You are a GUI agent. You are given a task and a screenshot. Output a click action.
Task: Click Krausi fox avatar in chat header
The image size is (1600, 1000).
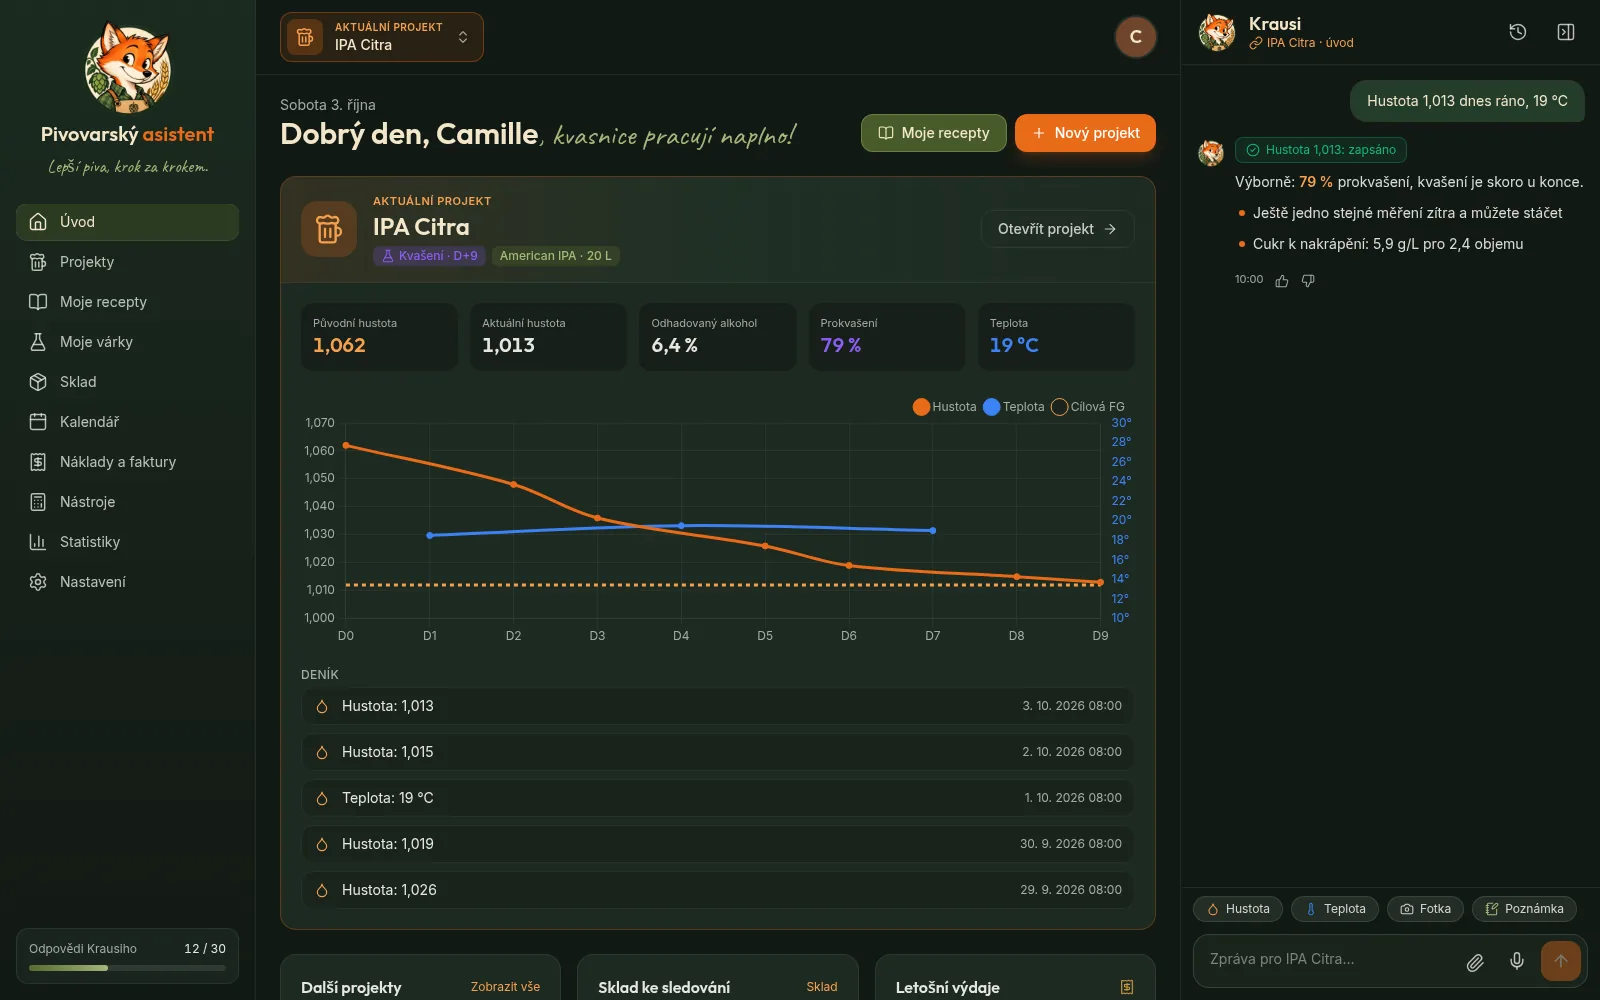tap(1217, 32)
